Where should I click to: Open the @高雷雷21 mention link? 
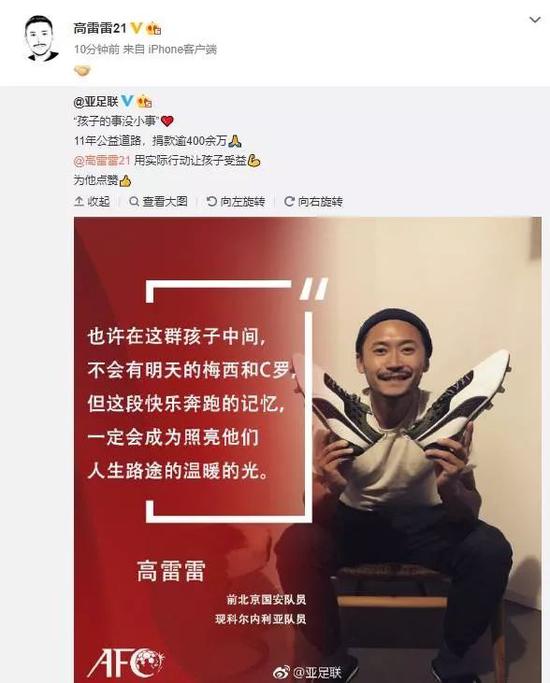coord(102,161)
